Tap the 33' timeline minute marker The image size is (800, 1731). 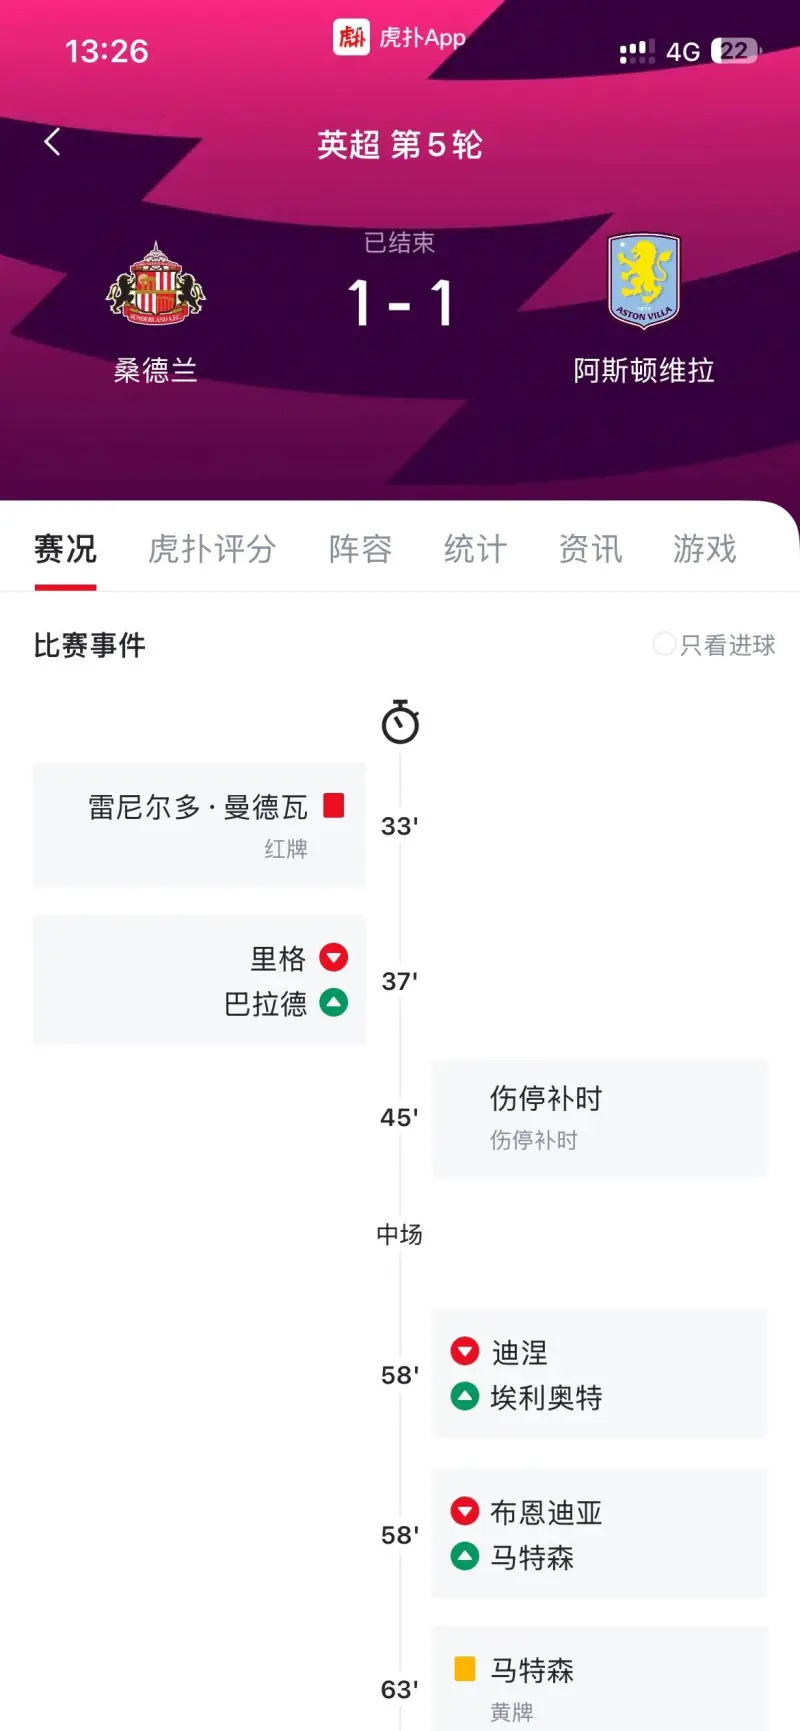click(399, 826)
